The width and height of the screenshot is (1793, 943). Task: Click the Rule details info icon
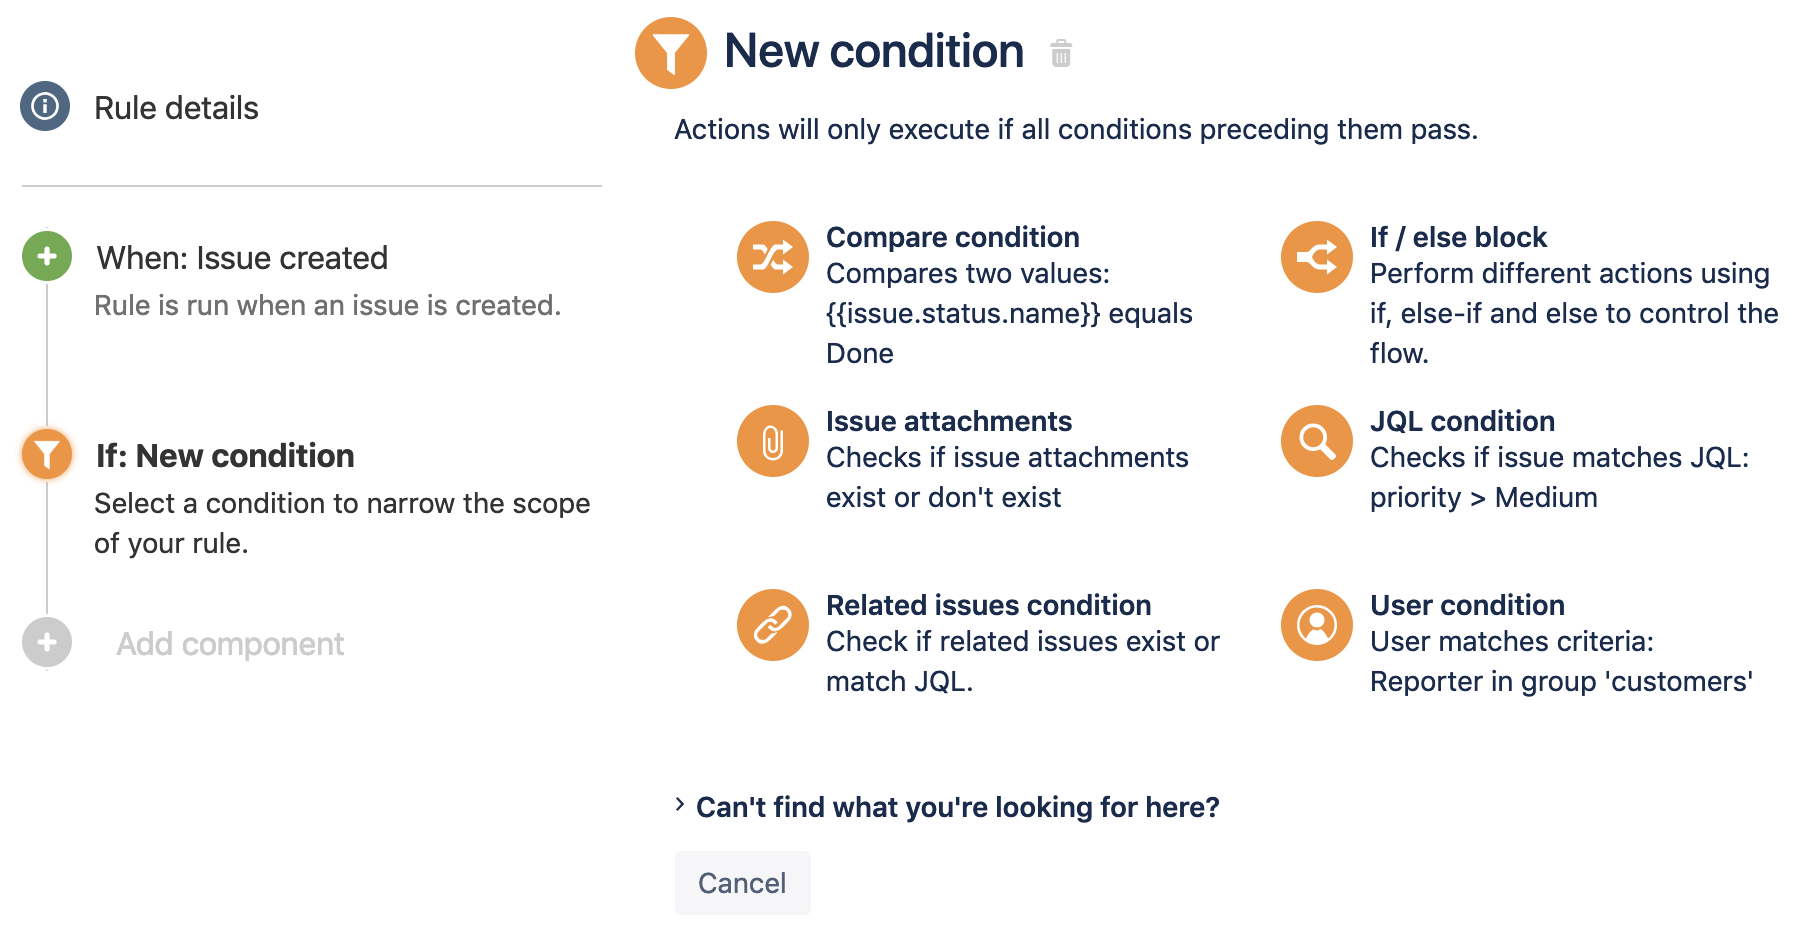pos(45,106)
